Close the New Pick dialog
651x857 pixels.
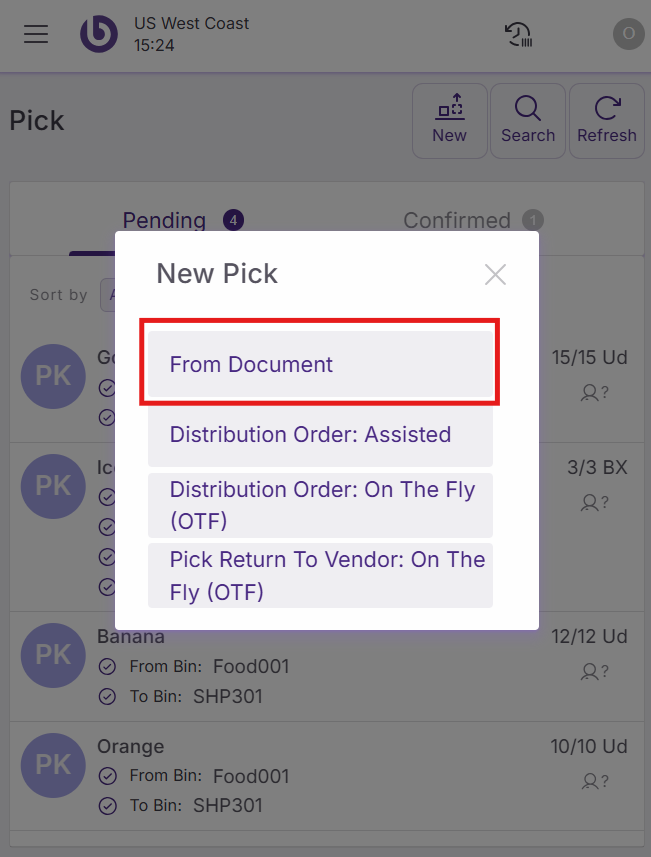[495, 274]
